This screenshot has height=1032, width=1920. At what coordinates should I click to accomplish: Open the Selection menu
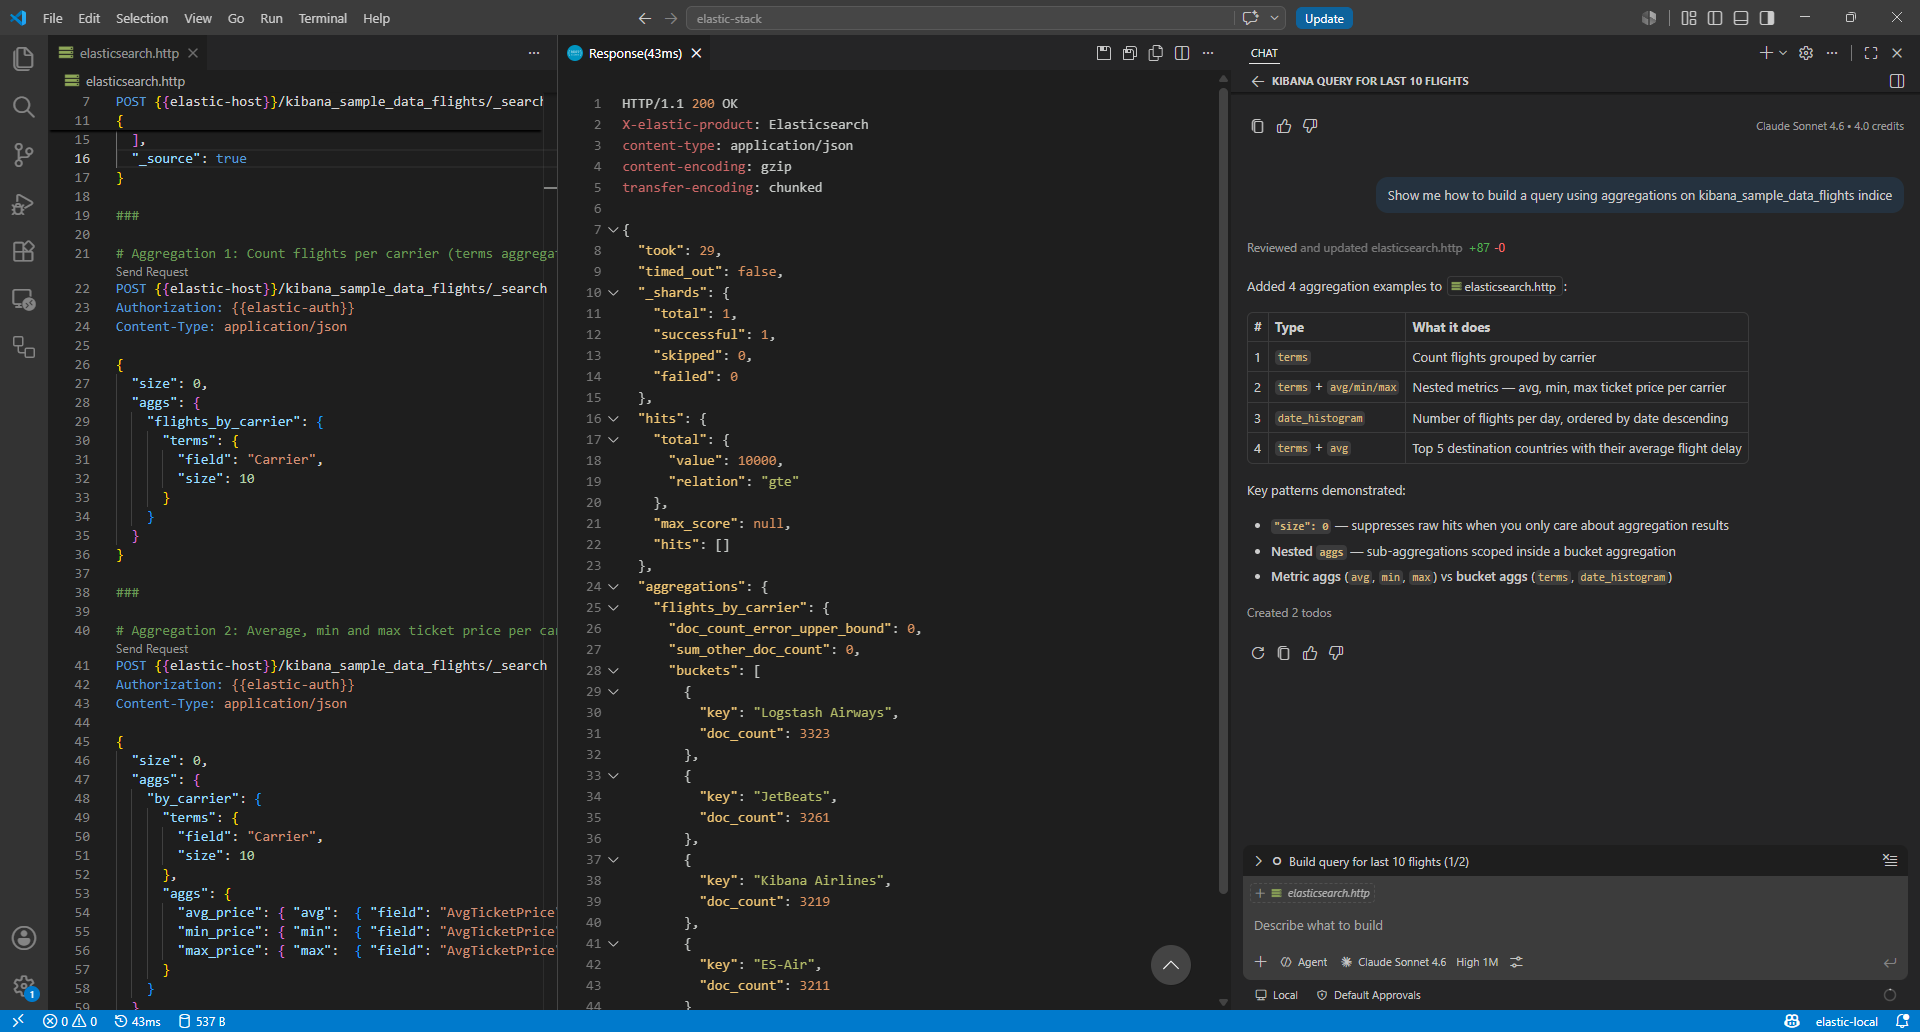142,18
